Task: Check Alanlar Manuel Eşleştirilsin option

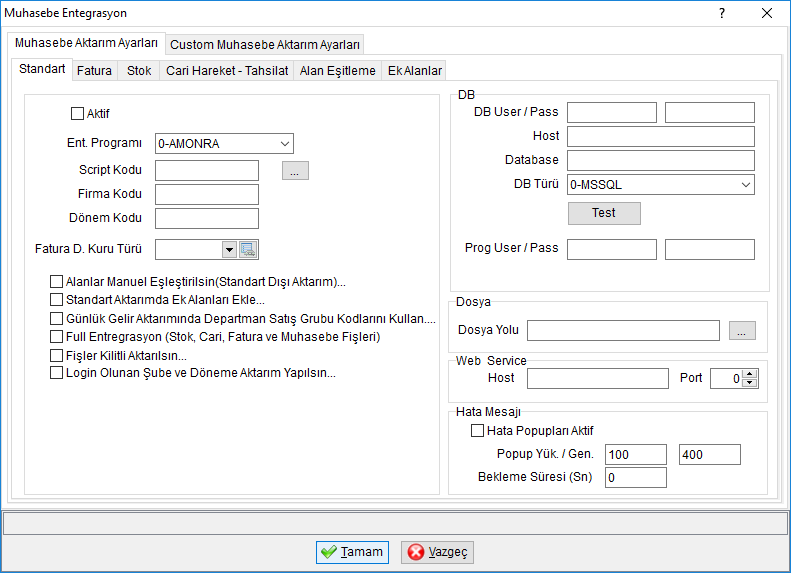Action: (56, 281)
